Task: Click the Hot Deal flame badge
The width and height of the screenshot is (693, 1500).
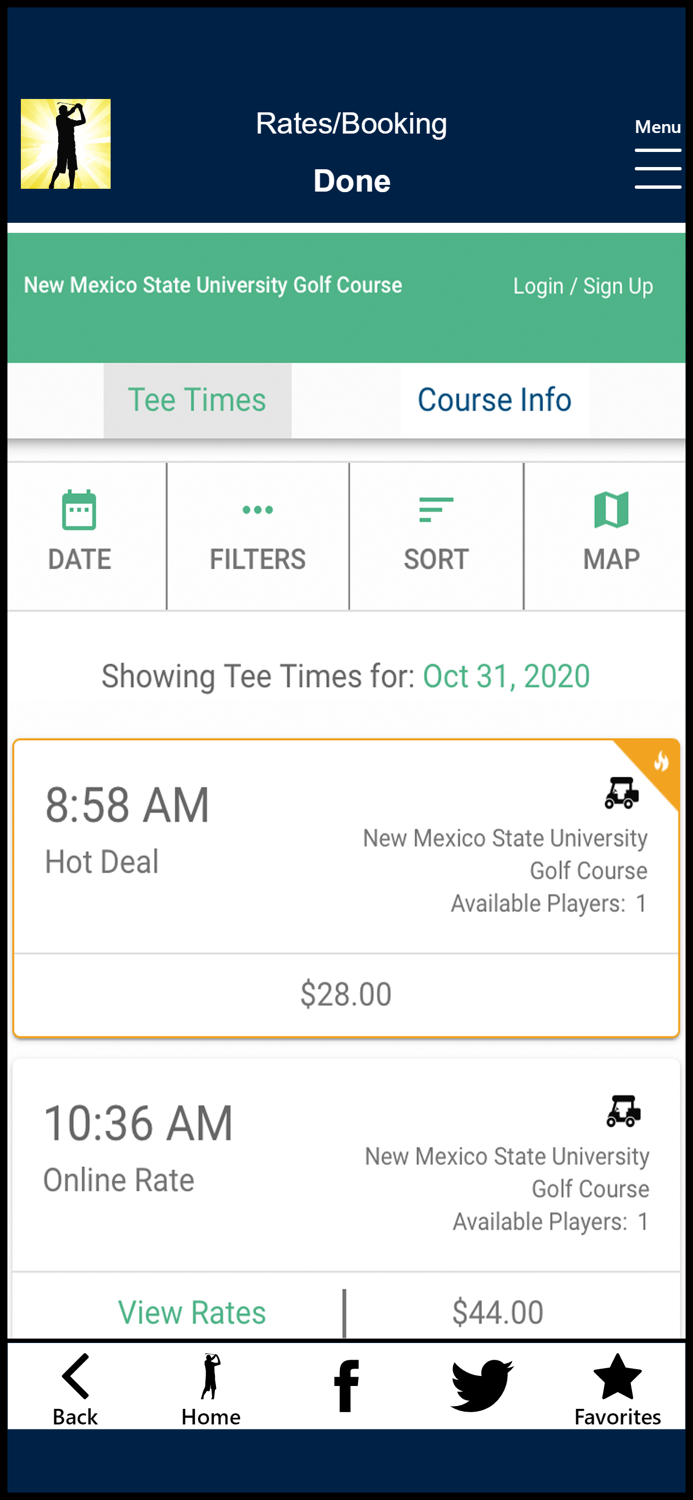Action: (660, 762)
